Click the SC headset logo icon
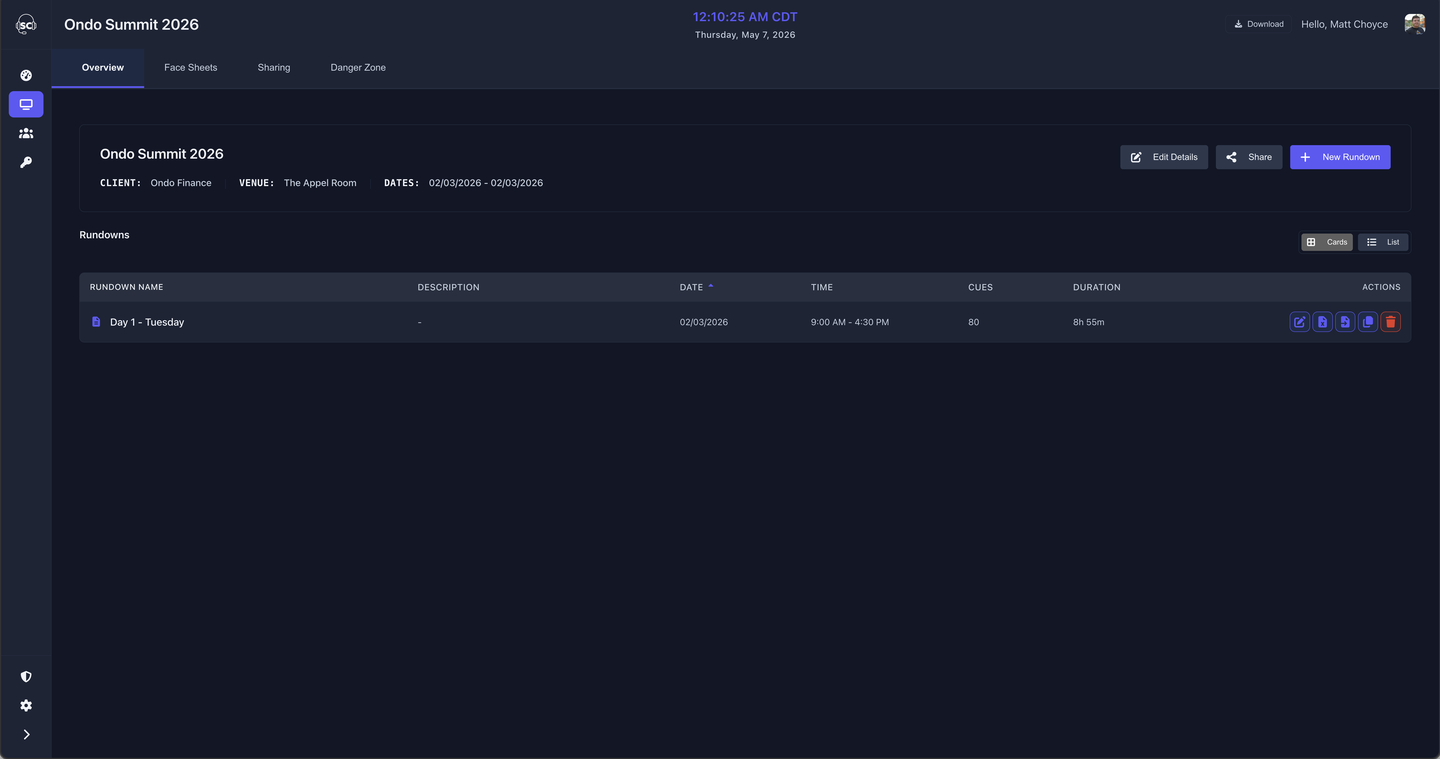1440x759 pixels. coord(26,25)
